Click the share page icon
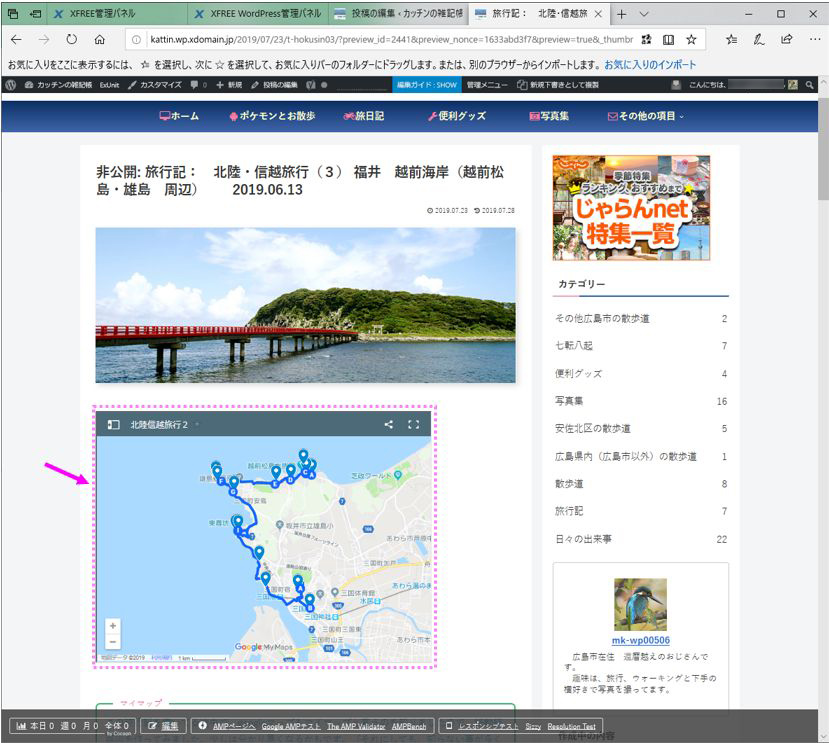Screen dimensions: 829x743 (x=786, y=39)
